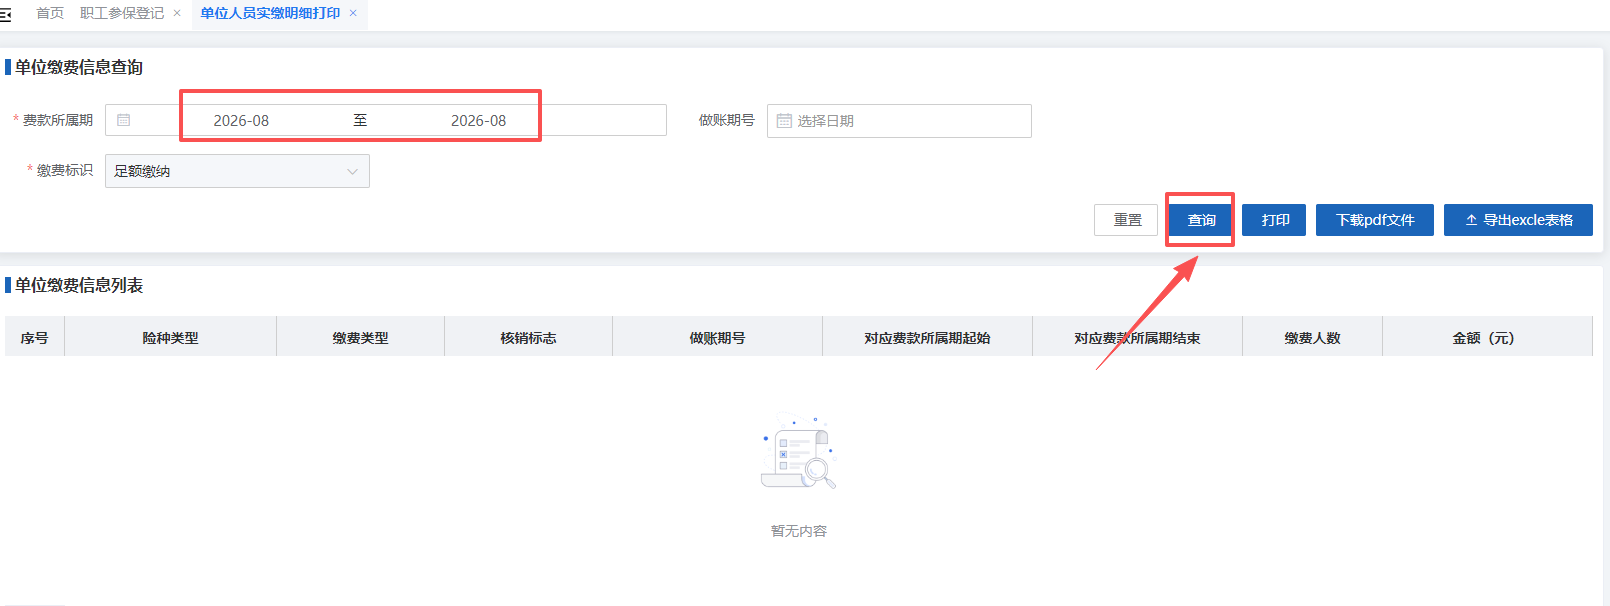The image size is (1610, 606).
Task: Toggle the sidebar collapse hamburger icon
Action: coord(6,14)
